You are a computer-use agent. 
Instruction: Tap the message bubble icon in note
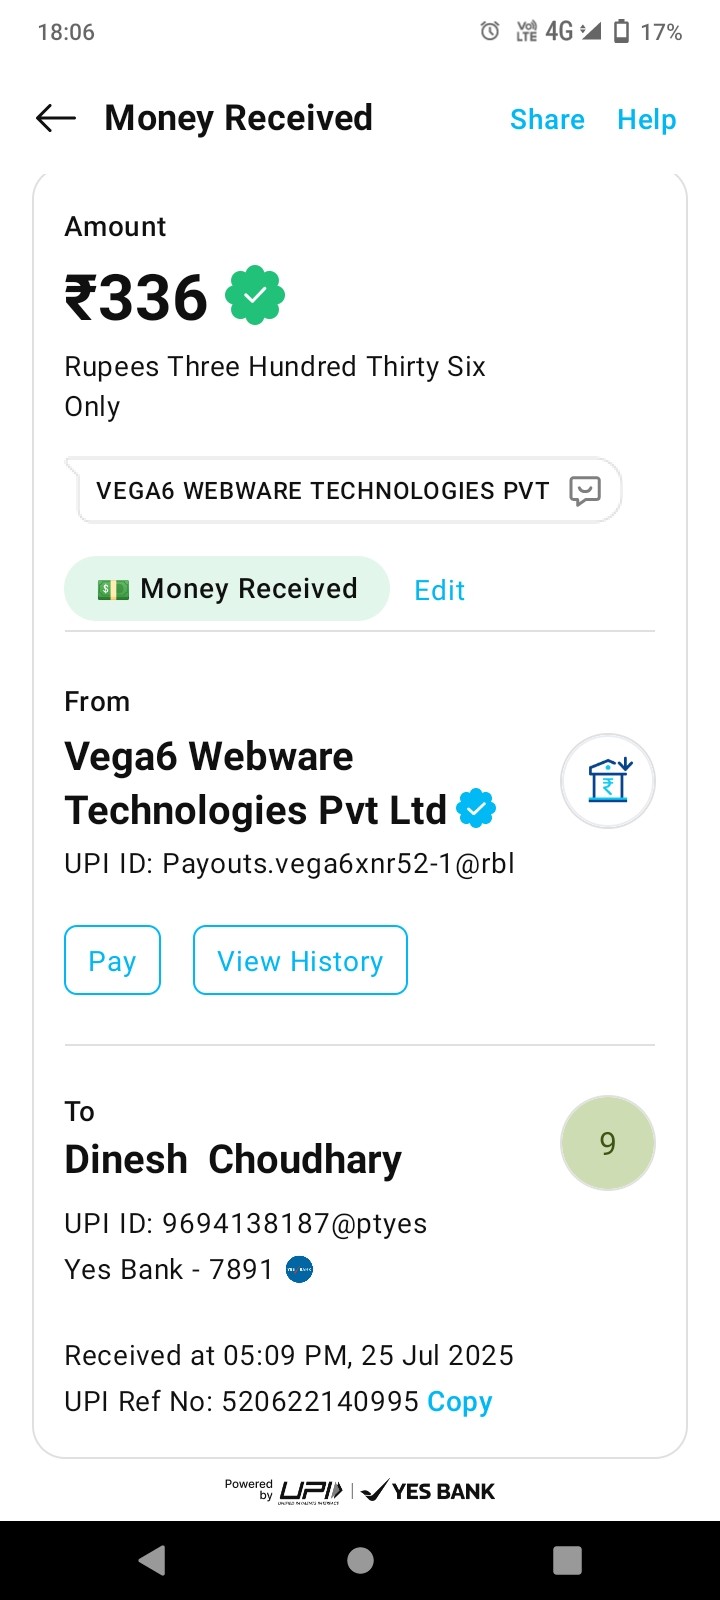[585, 490]
